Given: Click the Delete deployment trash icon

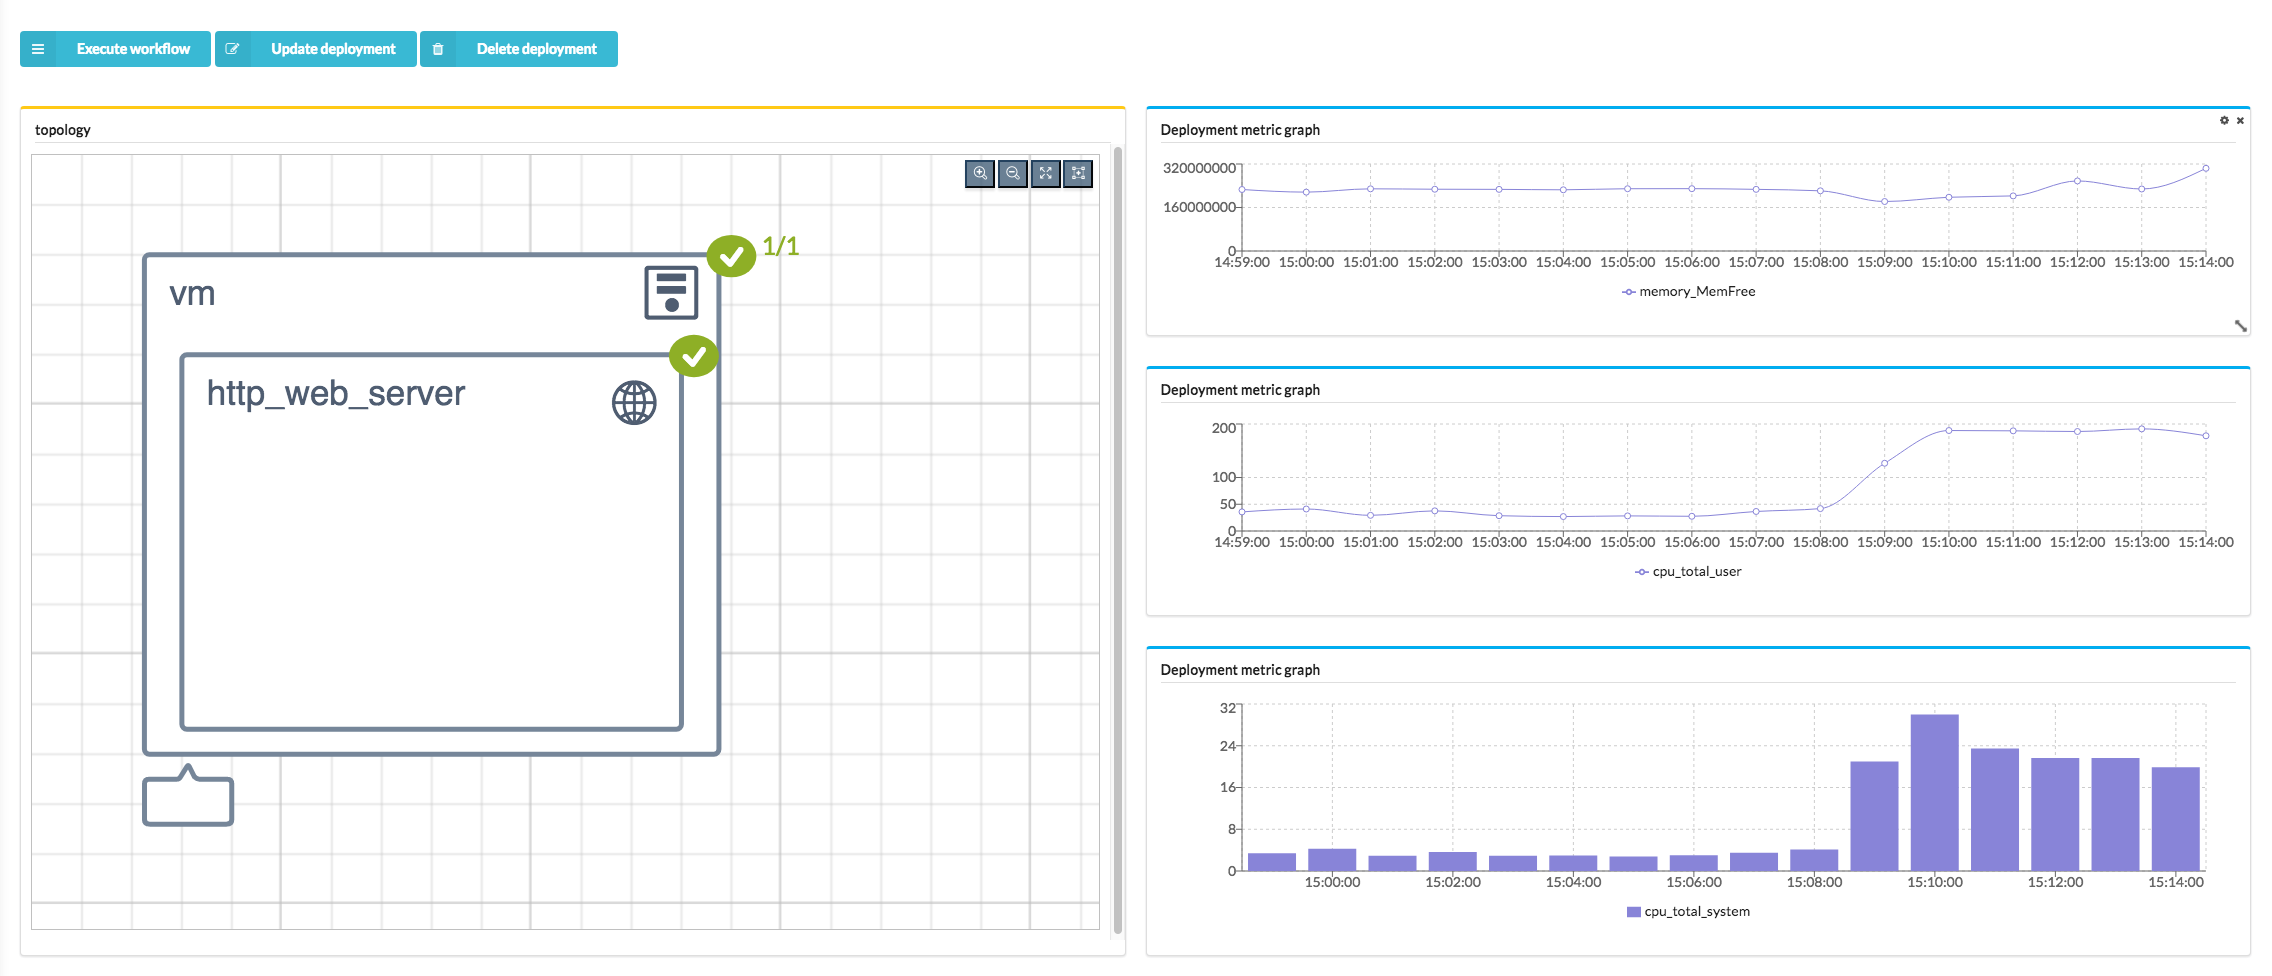Looking at the screenshot, I should tap(437, 49).
